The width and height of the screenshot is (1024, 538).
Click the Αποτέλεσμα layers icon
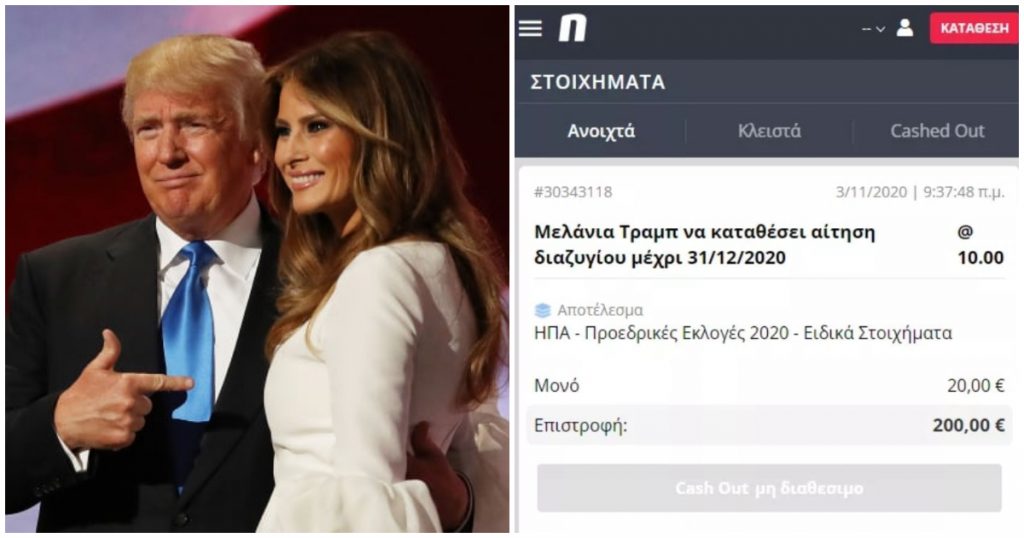(543, 310)
